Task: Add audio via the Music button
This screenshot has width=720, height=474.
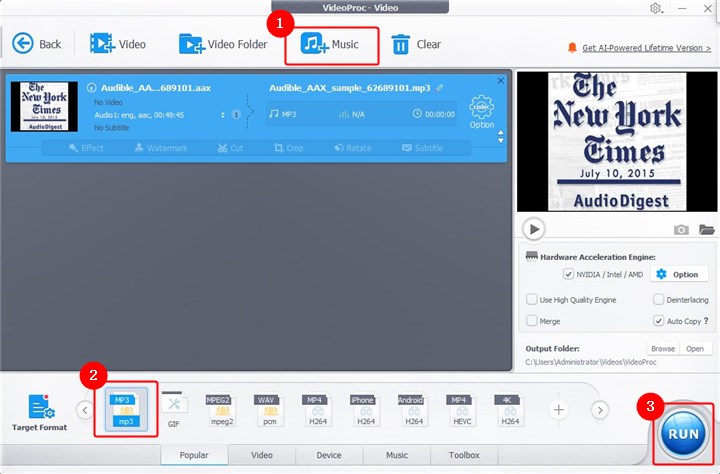Action: click(332, 45)
